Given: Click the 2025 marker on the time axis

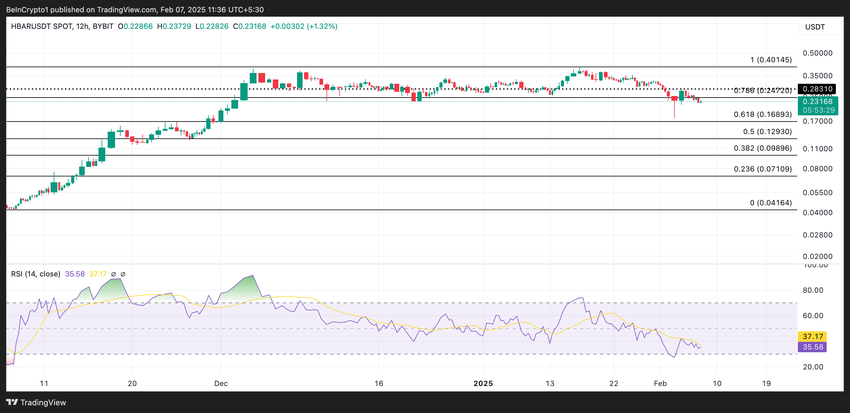Looking at the screenshot, I should [483, 383].
